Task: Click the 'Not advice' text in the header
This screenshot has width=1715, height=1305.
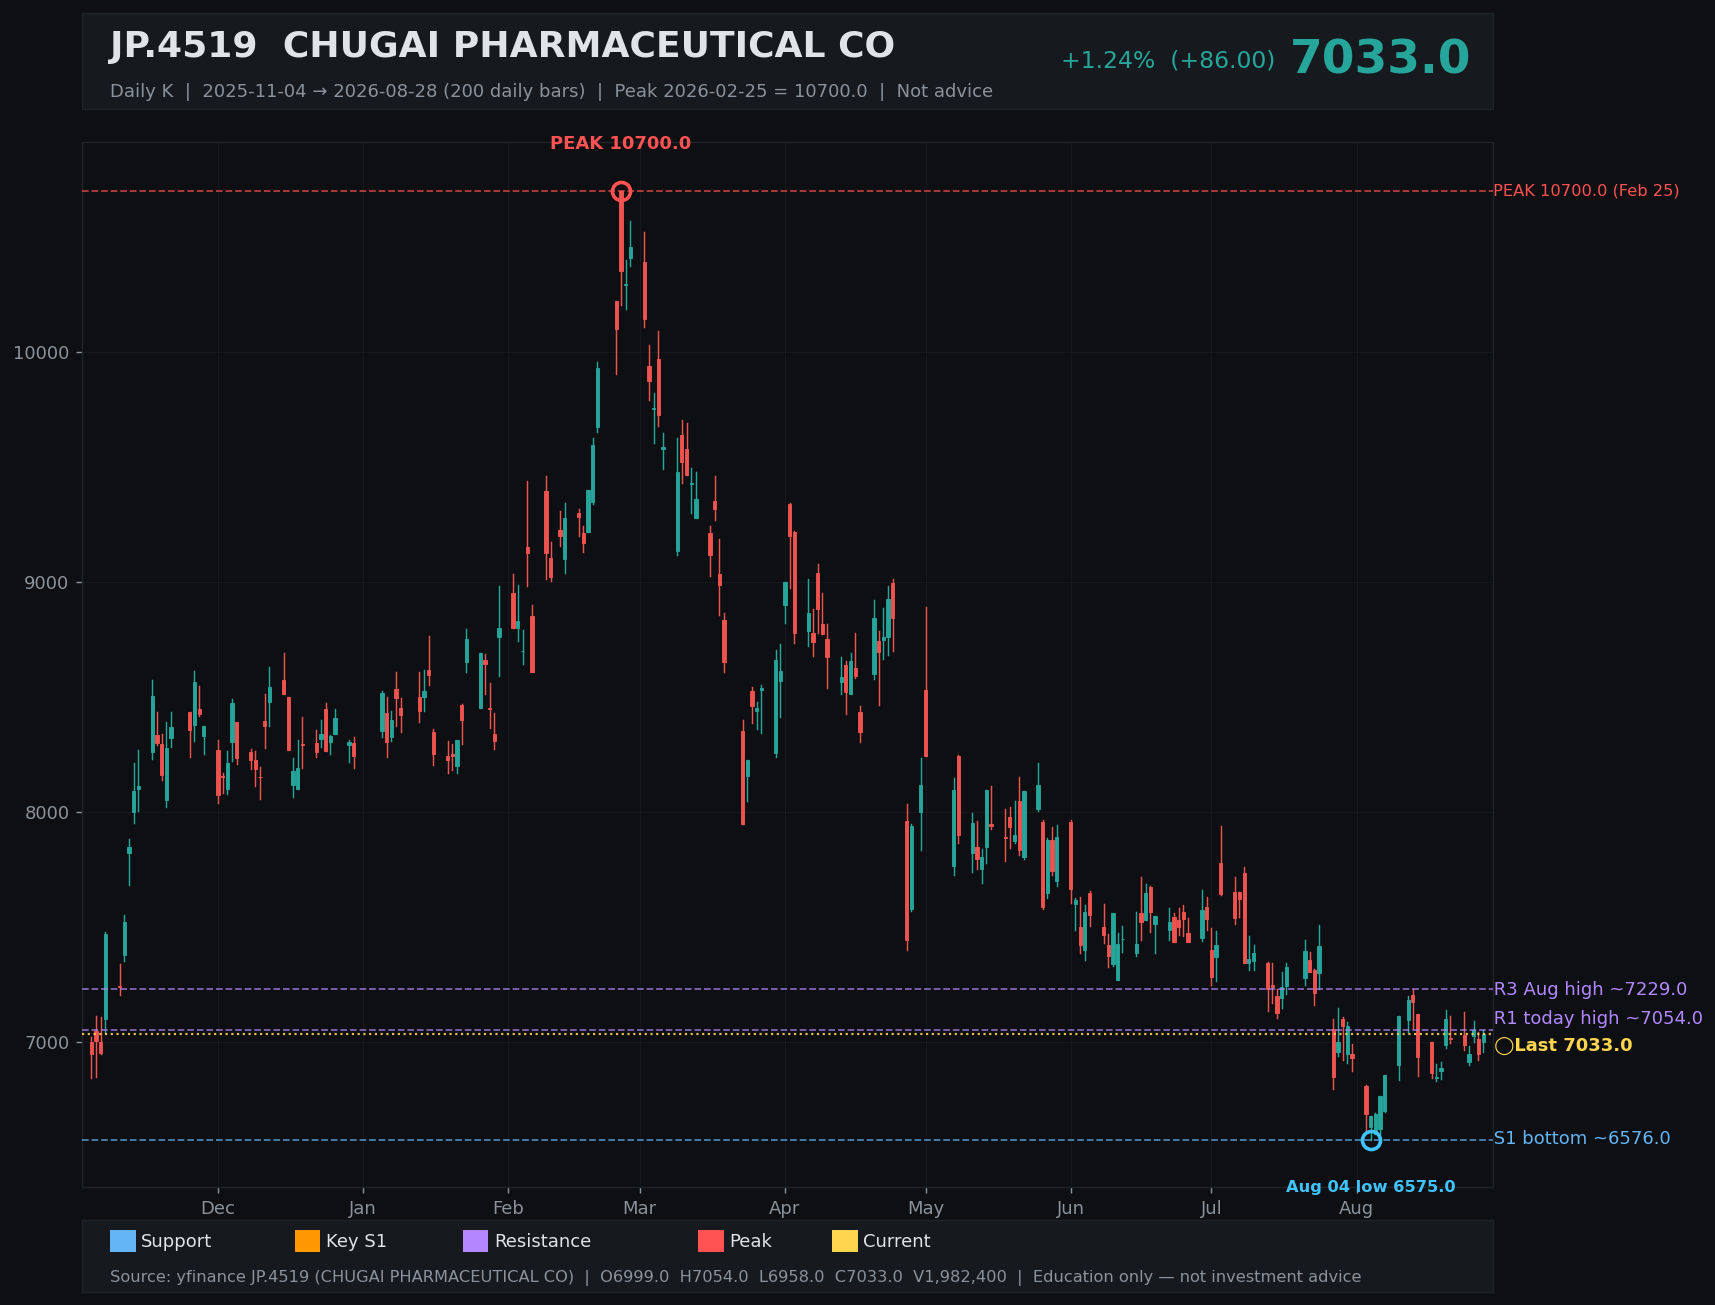Action: click(x=945, y=91)
